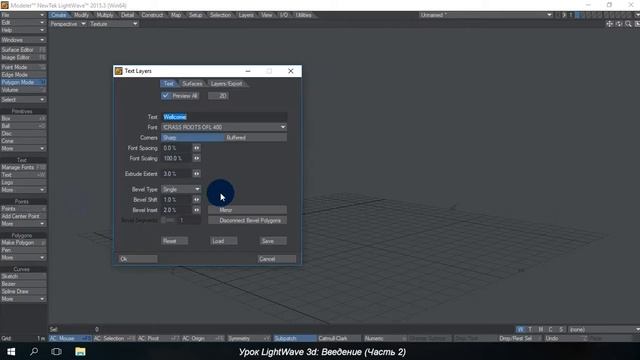Screen dimensions: 640x360
Task: Select the T texture map mode button
Action: coord(530,329)
